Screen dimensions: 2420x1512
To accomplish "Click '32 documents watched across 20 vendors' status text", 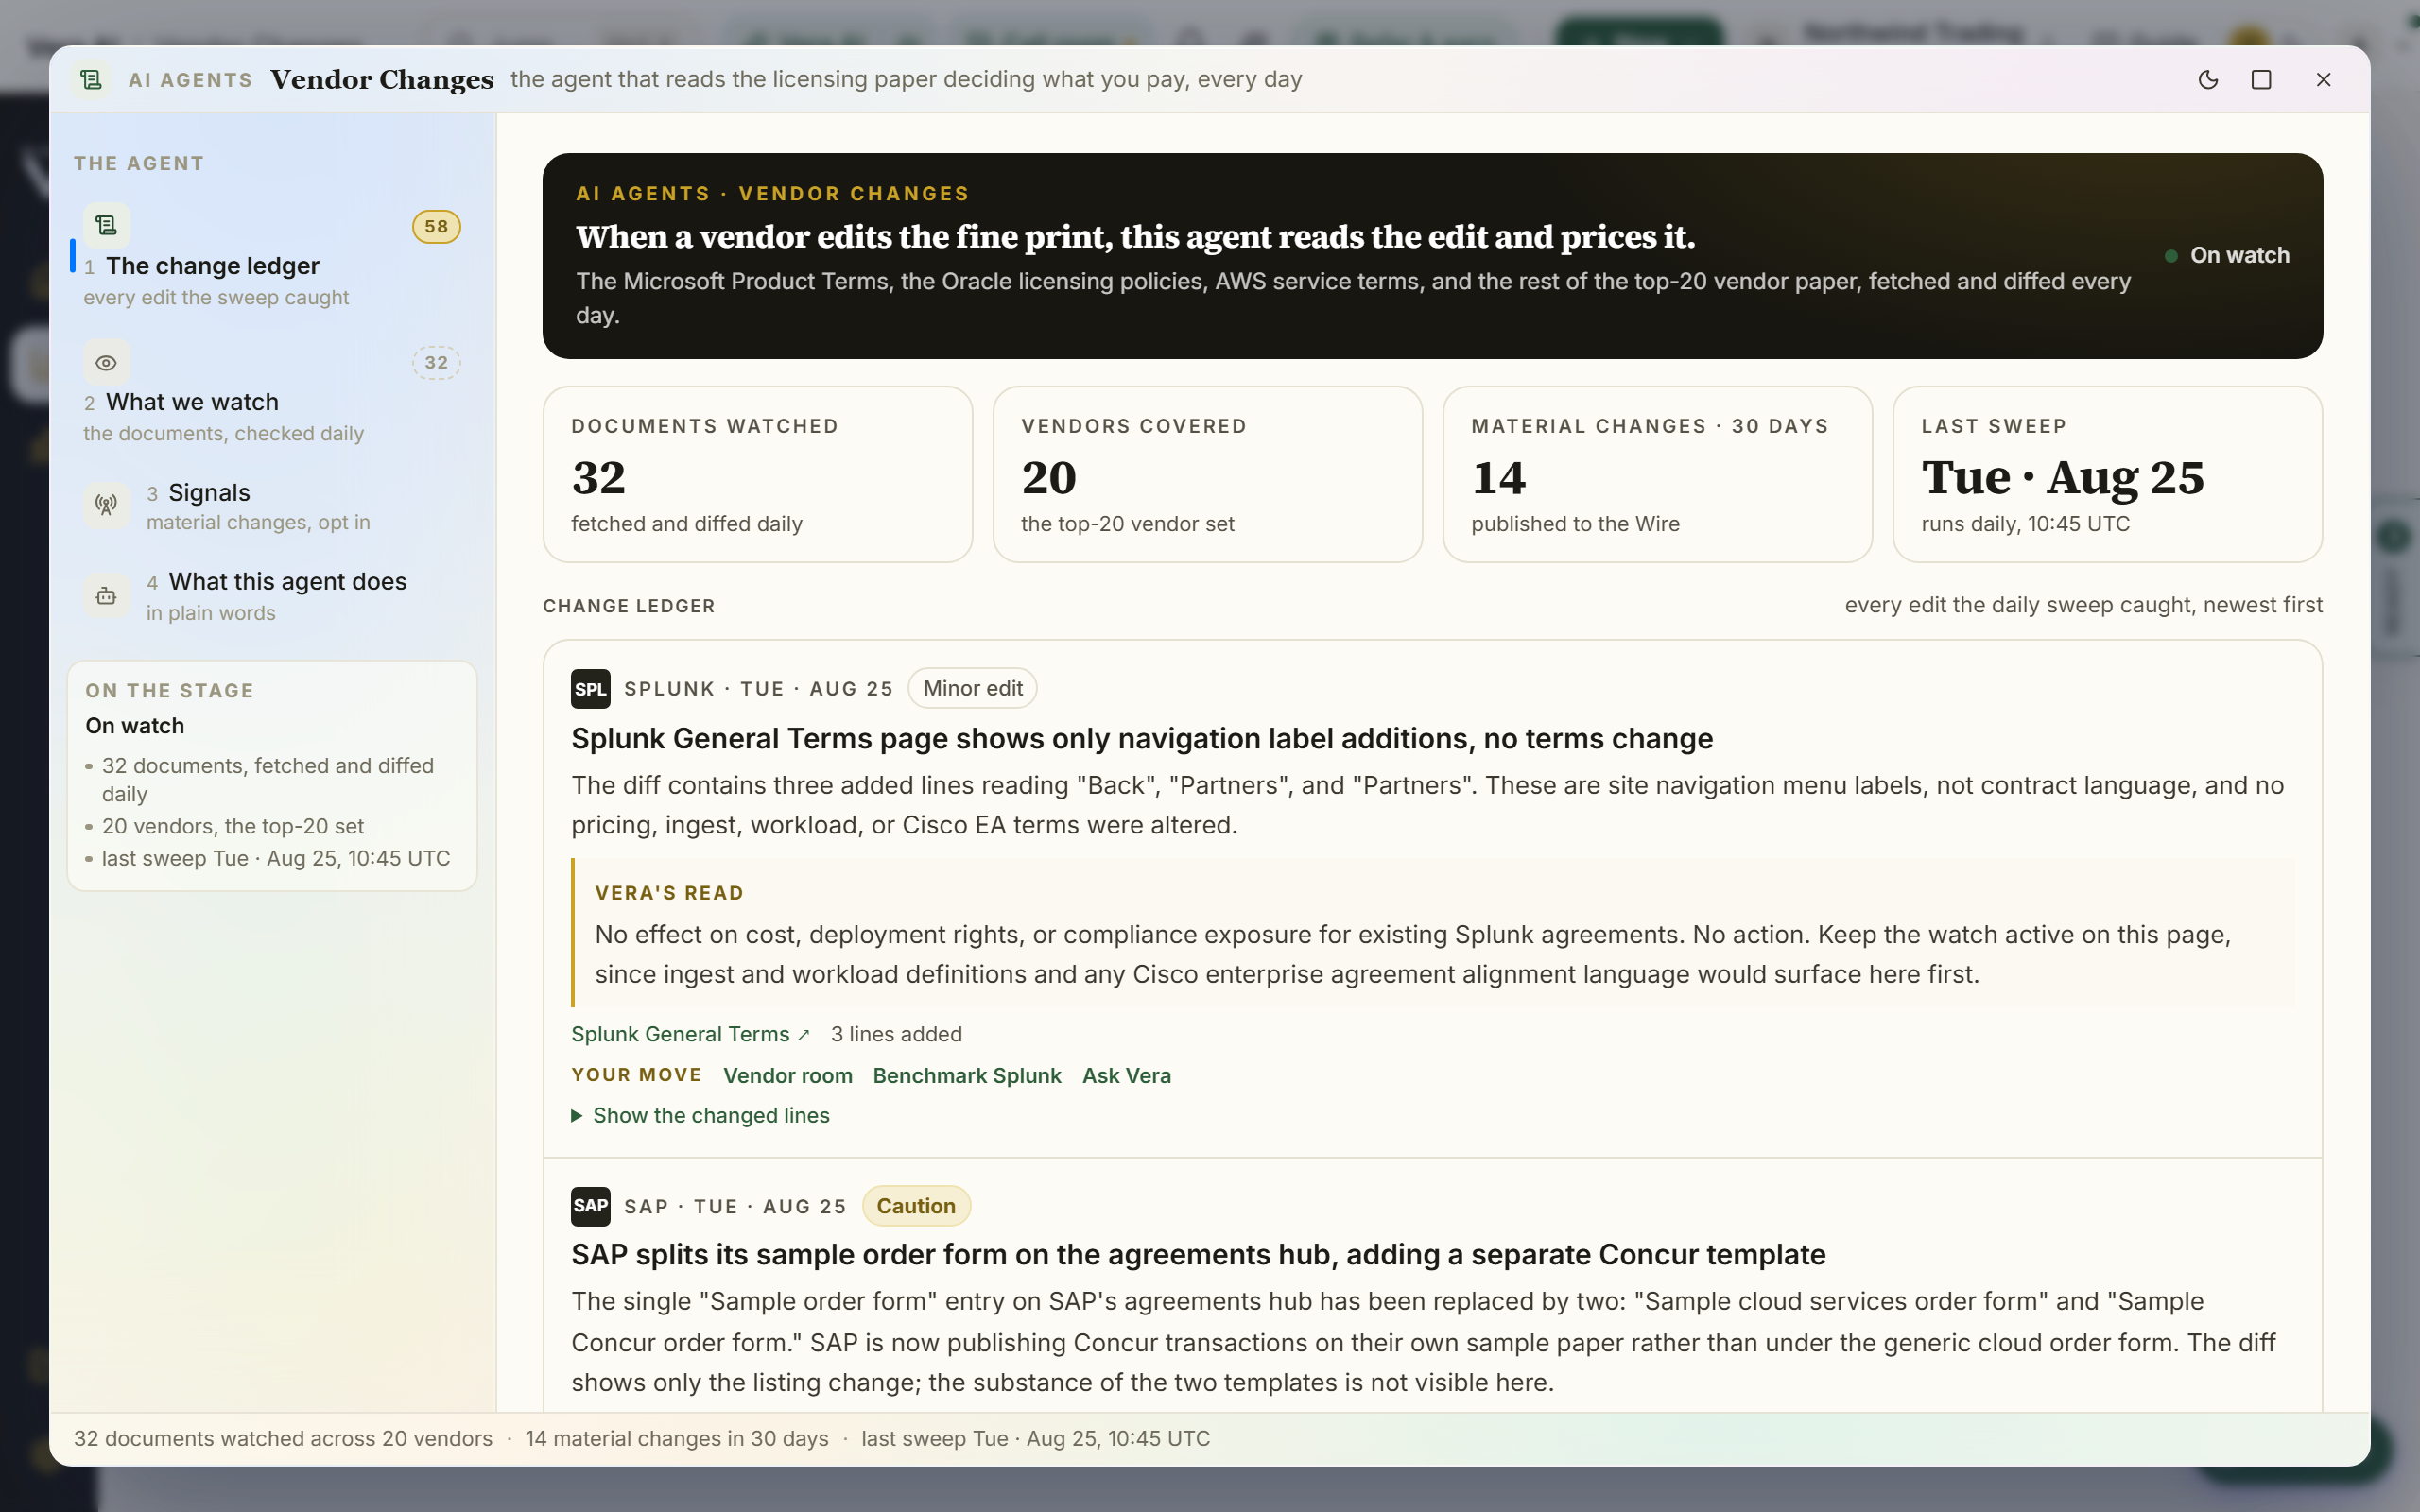I will [283, 1439].
